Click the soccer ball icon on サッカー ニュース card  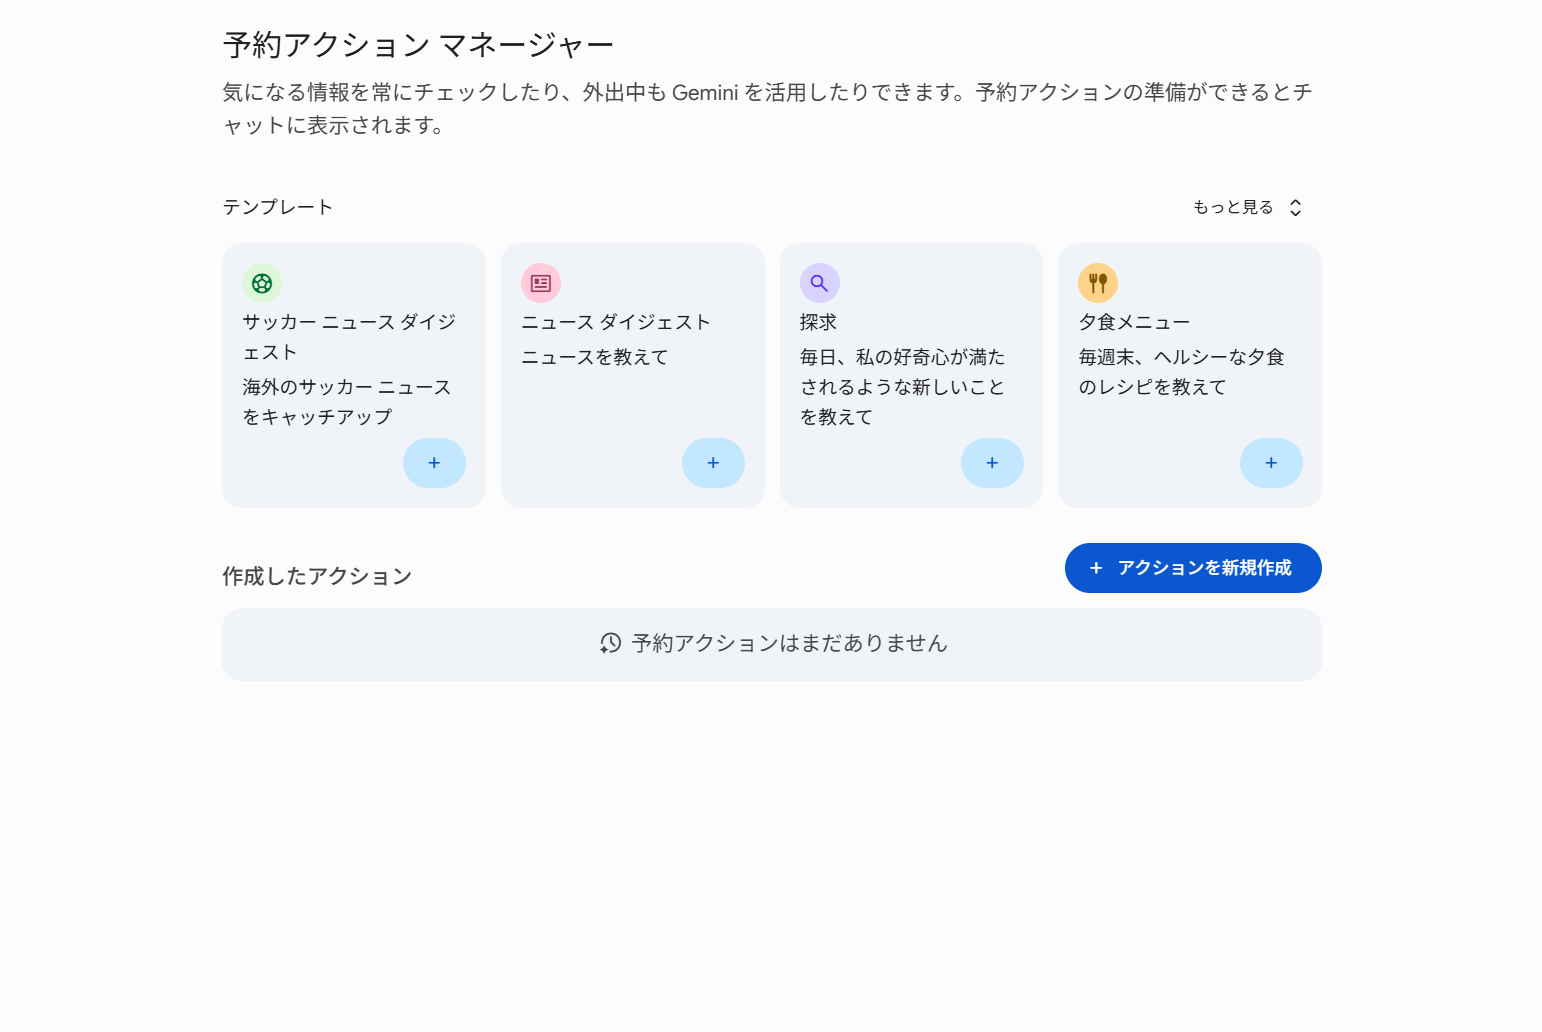pos(262,283)
